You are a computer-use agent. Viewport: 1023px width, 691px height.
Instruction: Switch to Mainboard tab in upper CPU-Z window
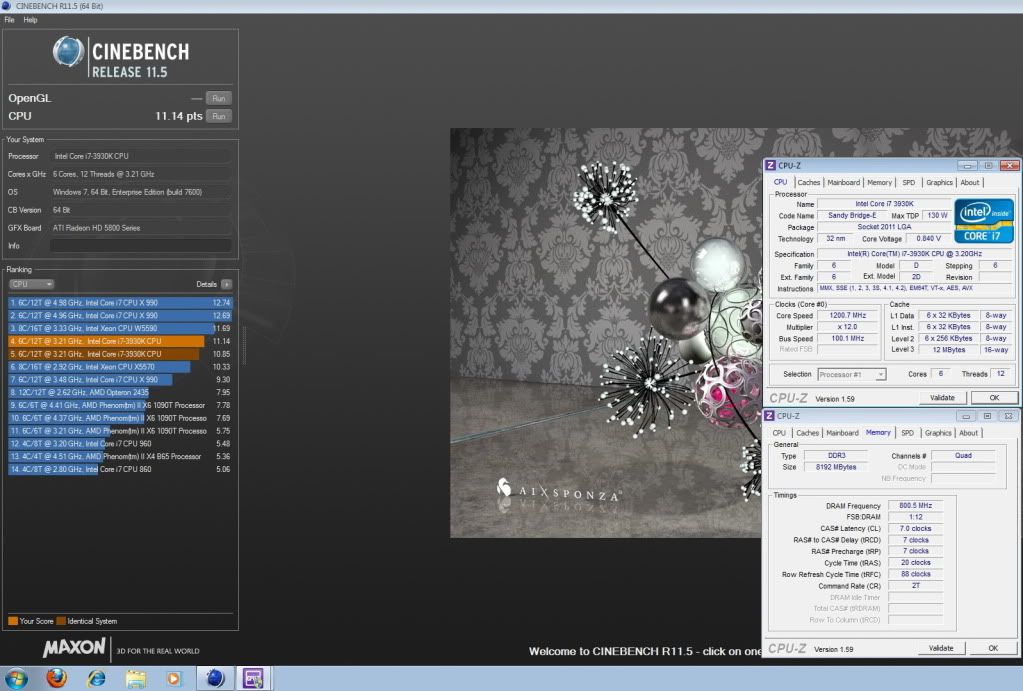pos(844,183)
